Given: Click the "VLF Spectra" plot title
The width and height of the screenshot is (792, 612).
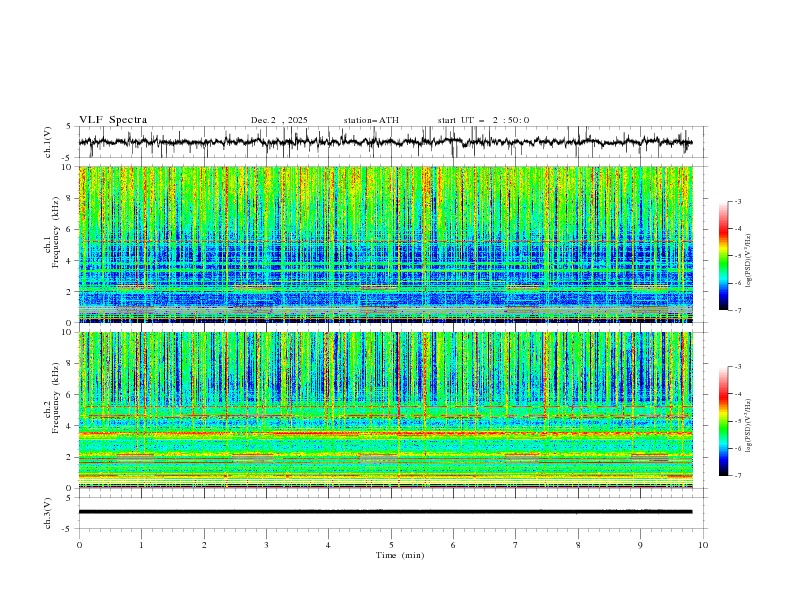Looking at the screenshot, I should point(113,120).
